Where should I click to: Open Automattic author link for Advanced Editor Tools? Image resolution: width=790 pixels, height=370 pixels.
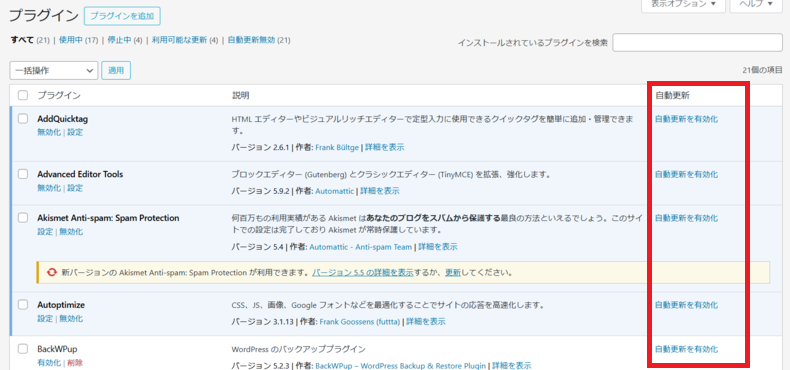[335, 192]
